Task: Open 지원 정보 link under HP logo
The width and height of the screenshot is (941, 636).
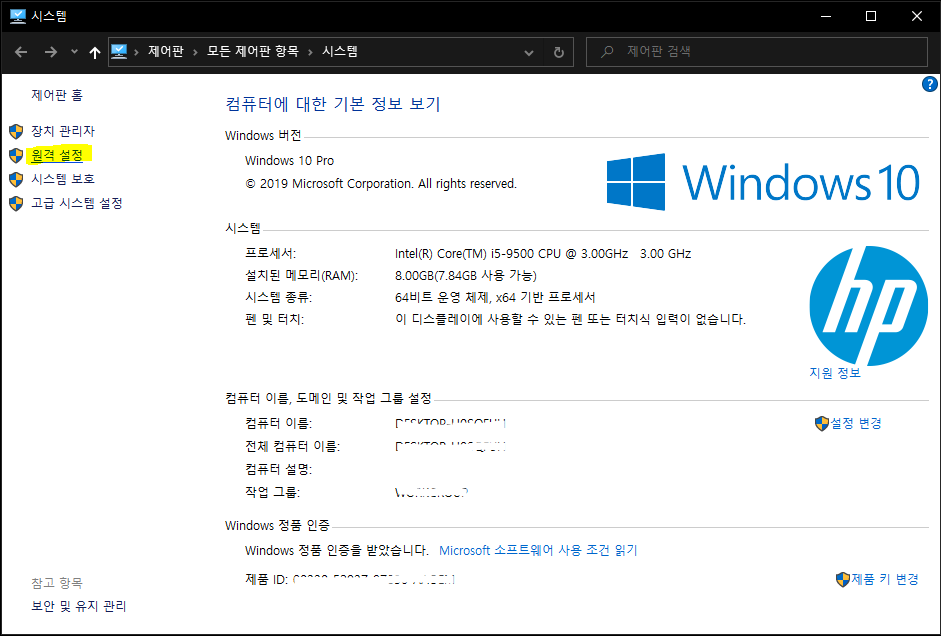Action: click(x=835, y=373)
